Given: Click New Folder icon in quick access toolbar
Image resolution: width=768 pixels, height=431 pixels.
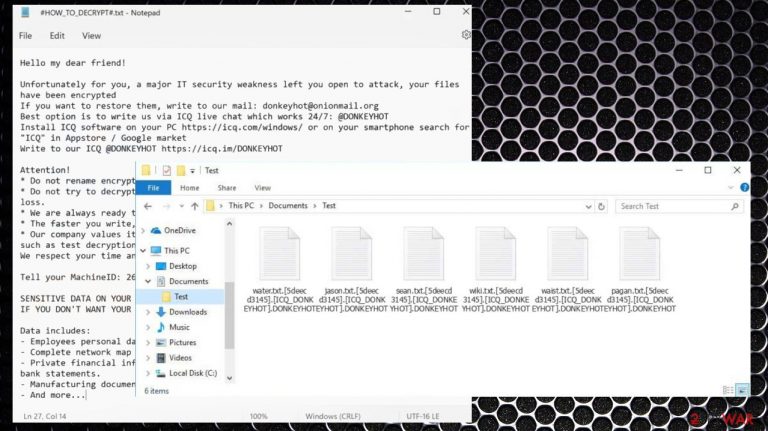Looking at the screenshot, I should (x=181, y=170).
